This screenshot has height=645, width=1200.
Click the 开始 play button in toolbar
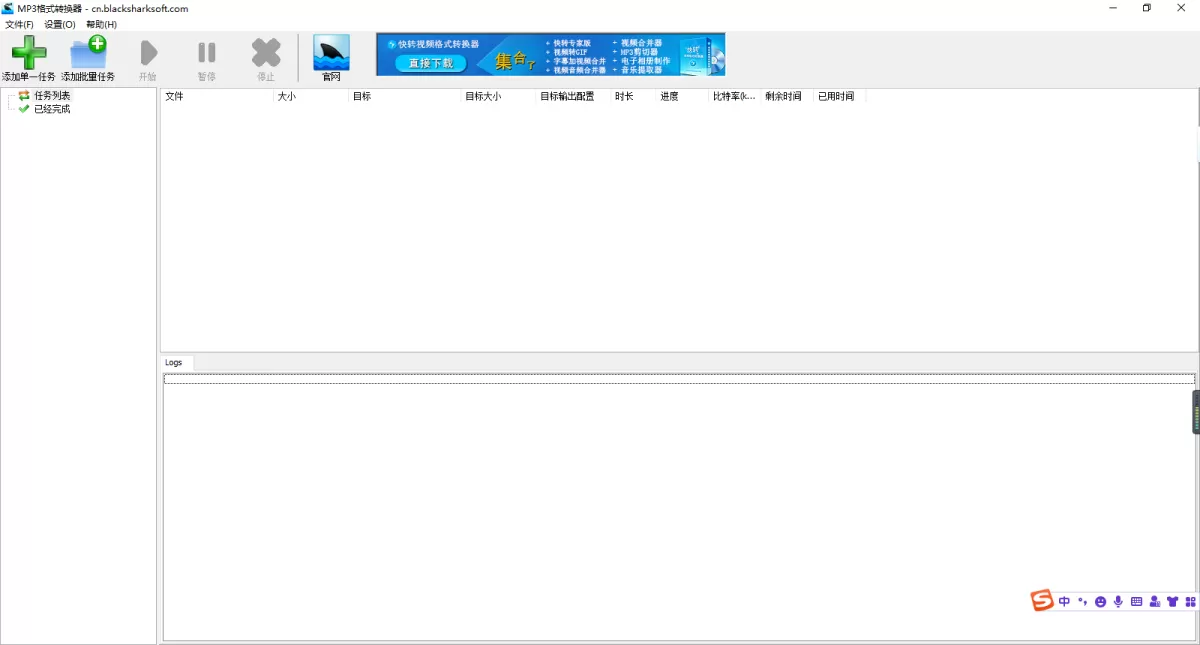tap(148, 53)
